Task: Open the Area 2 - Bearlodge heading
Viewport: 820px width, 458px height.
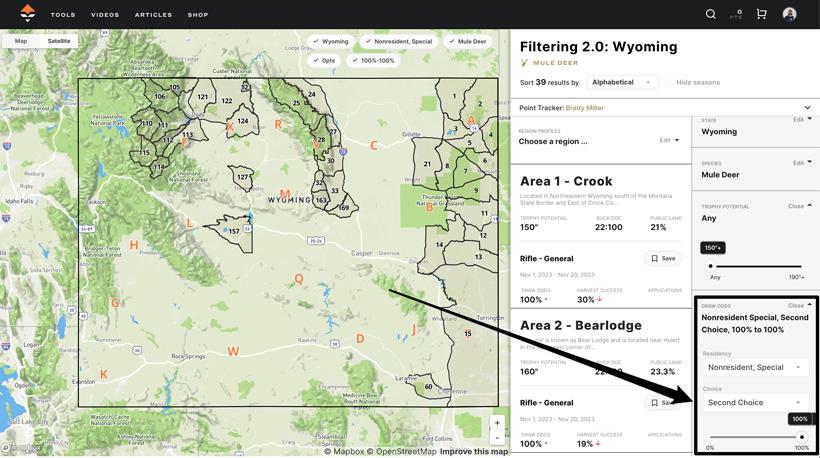Action: click(580, 326)
